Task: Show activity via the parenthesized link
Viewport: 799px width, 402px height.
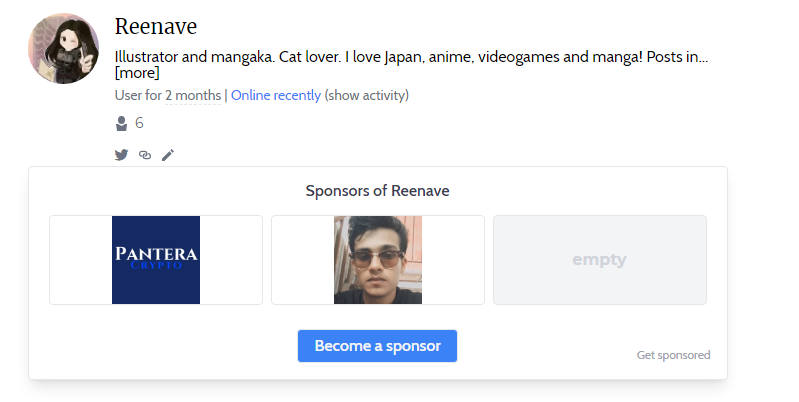Action: pos(367,95)
